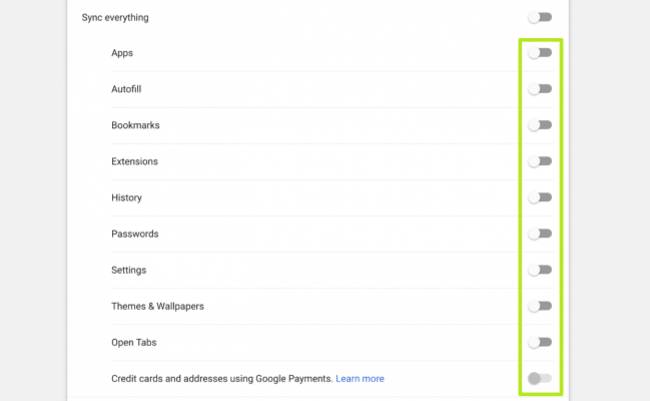Click the 'Apps' row label
Viewport: 650px width, 401px height.
[x=122, y=53]
